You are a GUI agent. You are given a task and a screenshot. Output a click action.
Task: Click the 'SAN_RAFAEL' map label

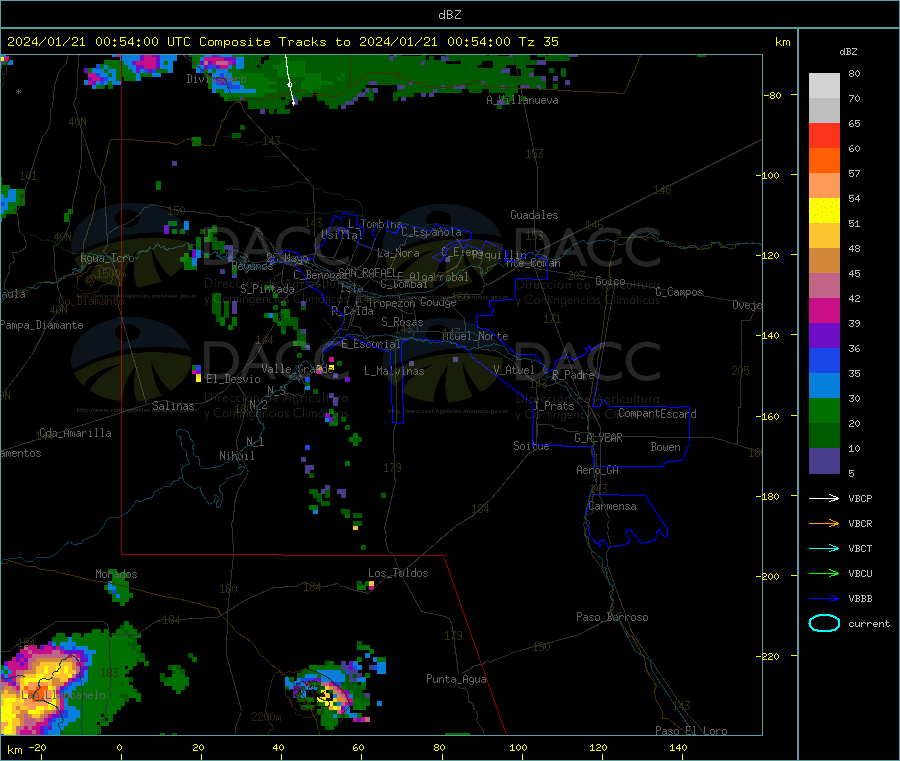click(367, 272)
